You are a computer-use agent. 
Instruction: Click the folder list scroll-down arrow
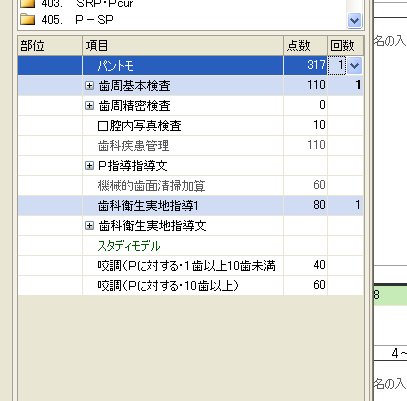click(354, 21)
